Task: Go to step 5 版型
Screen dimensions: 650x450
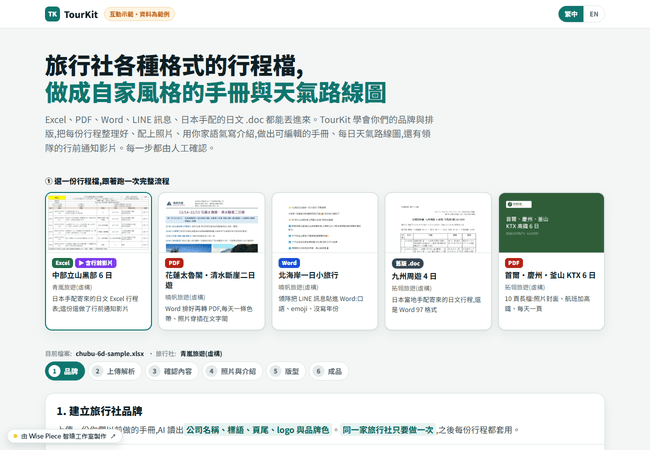Action: click(x=286, y=371)
